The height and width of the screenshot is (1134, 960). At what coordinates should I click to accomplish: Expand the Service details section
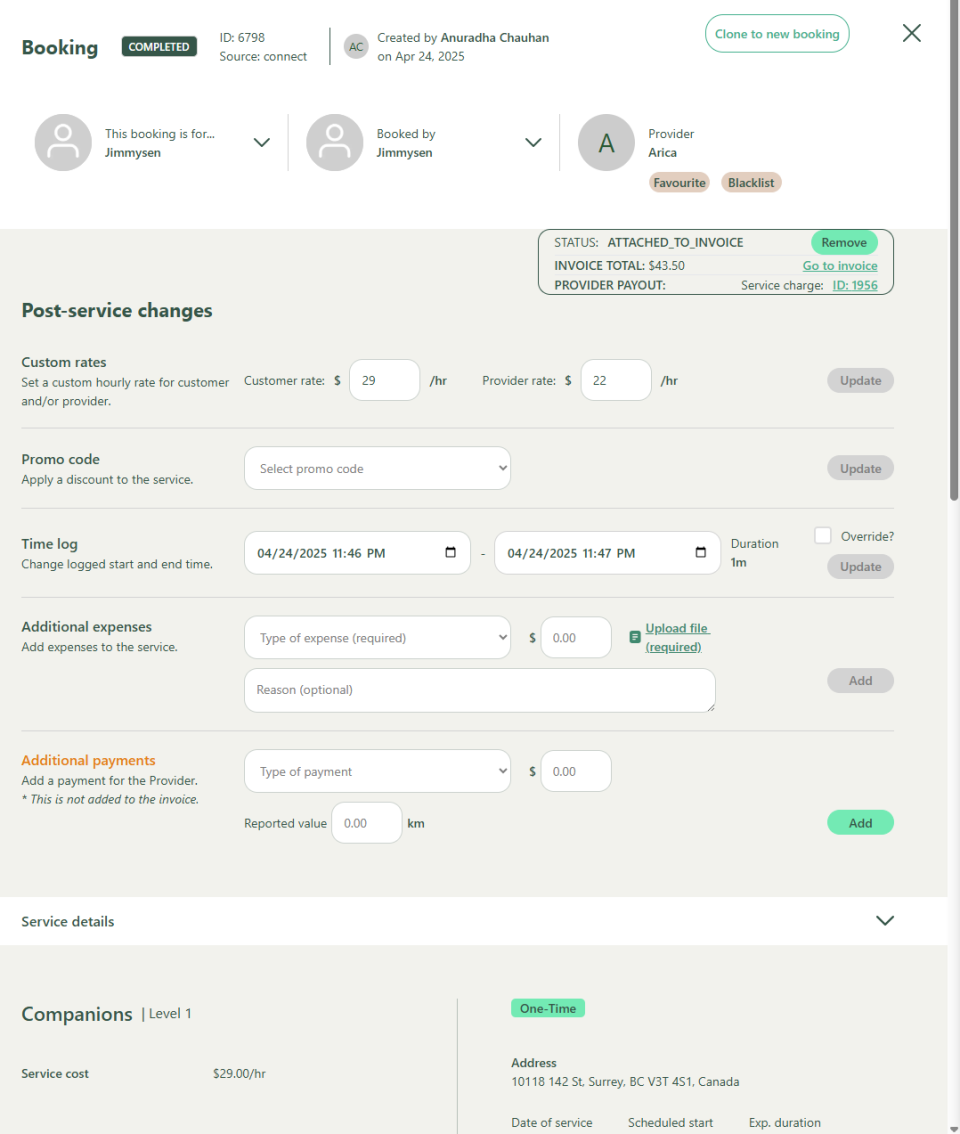coord(884,921)
